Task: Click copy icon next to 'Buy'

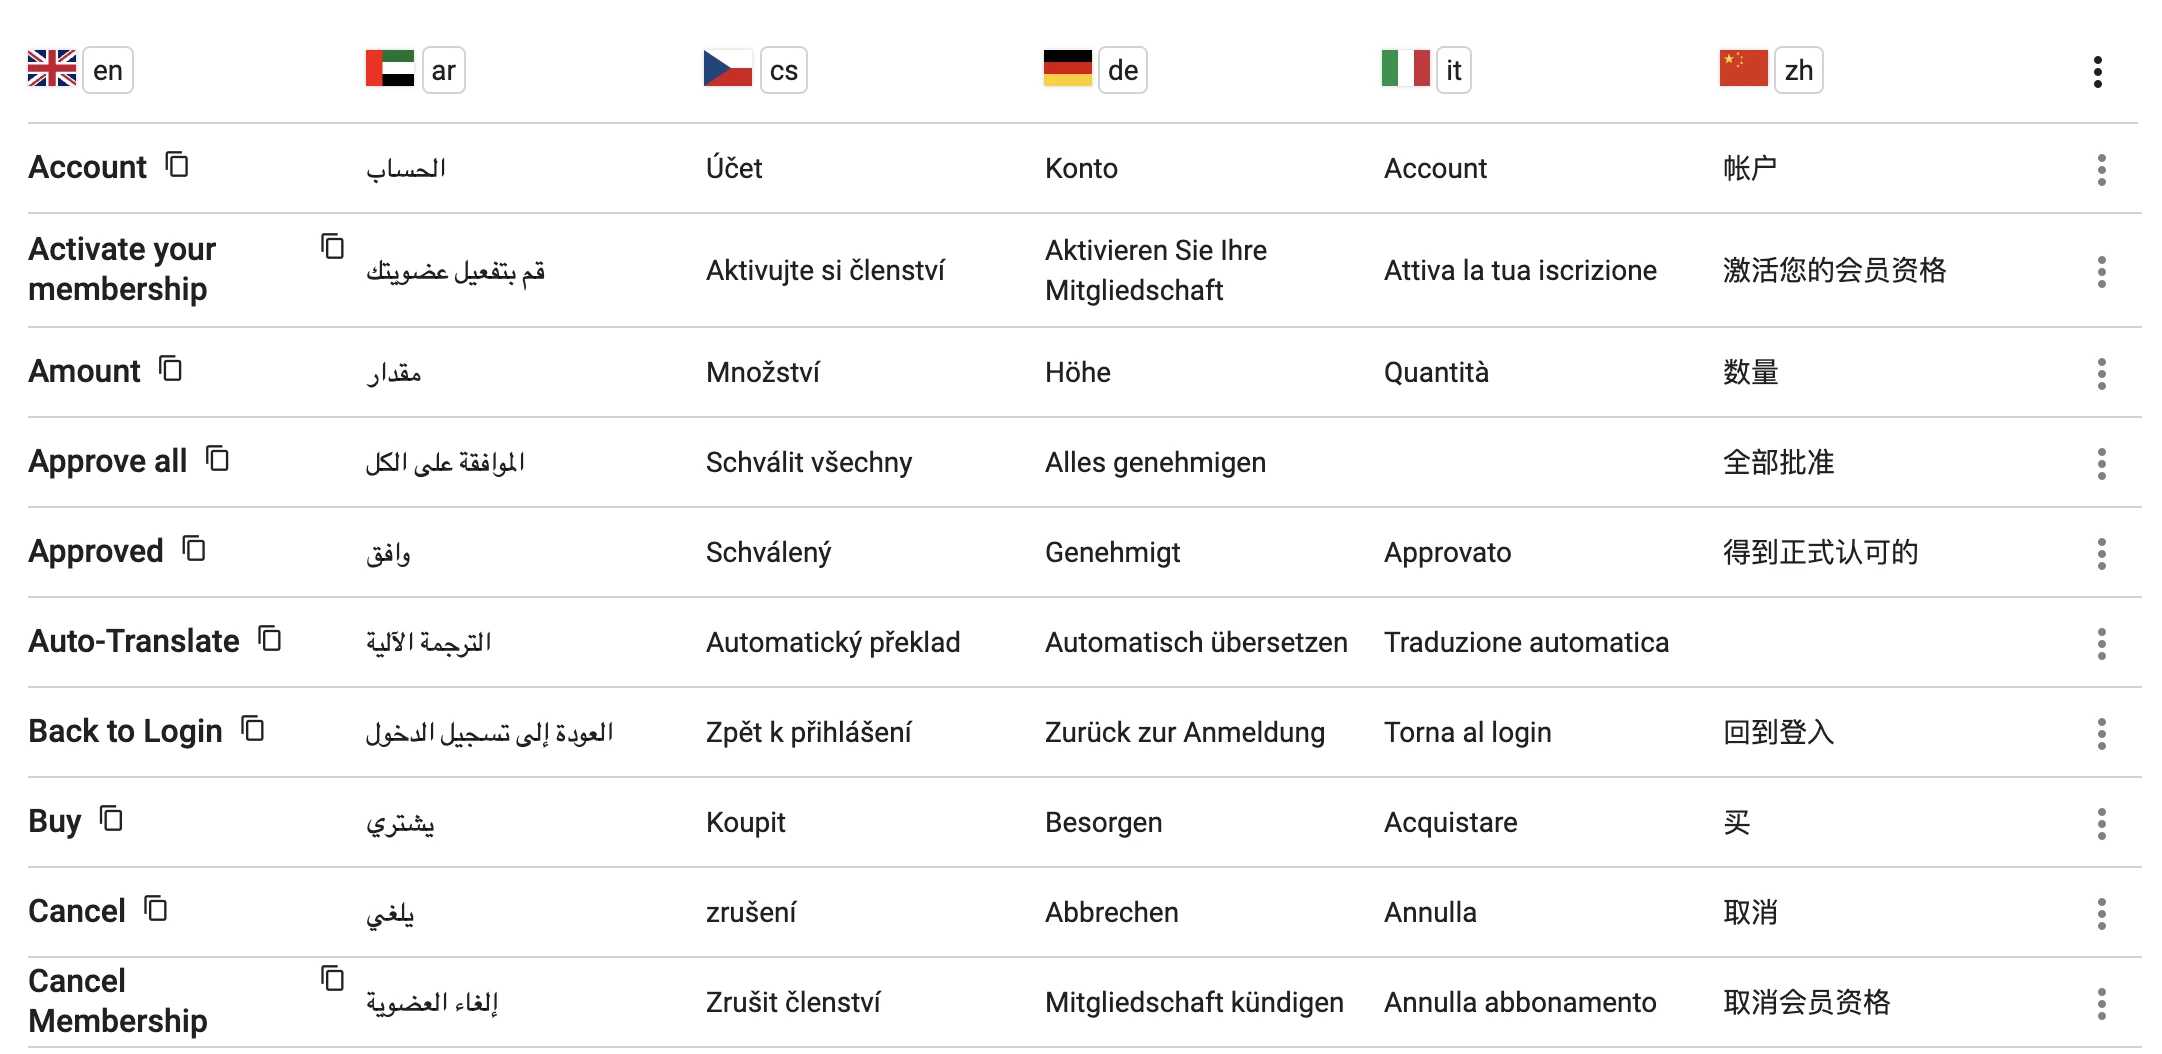Action: (x=111, y=819)
